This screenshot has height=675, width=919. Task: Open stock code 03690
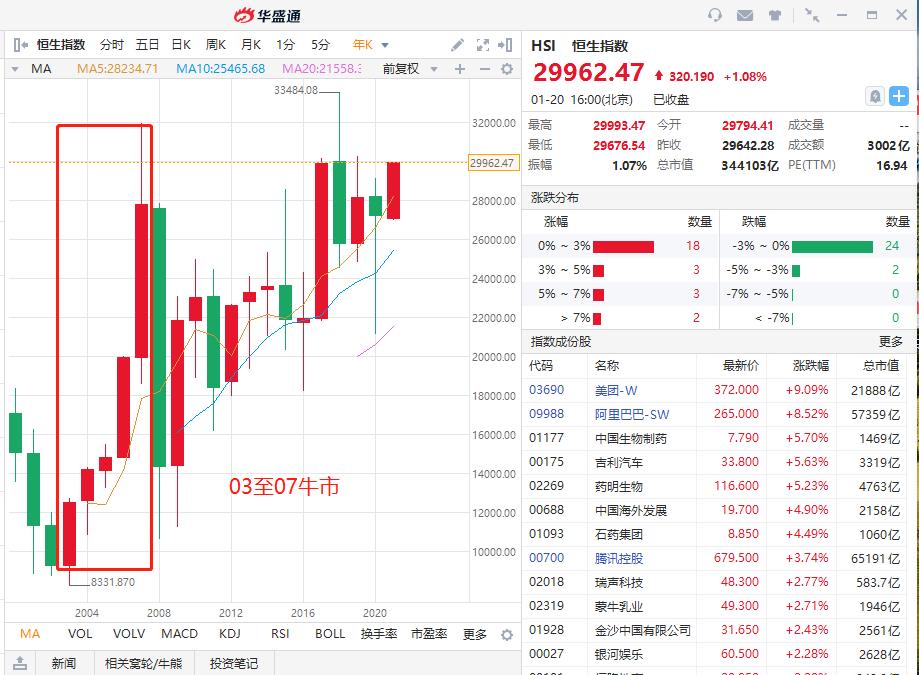[x=546, y=390]
